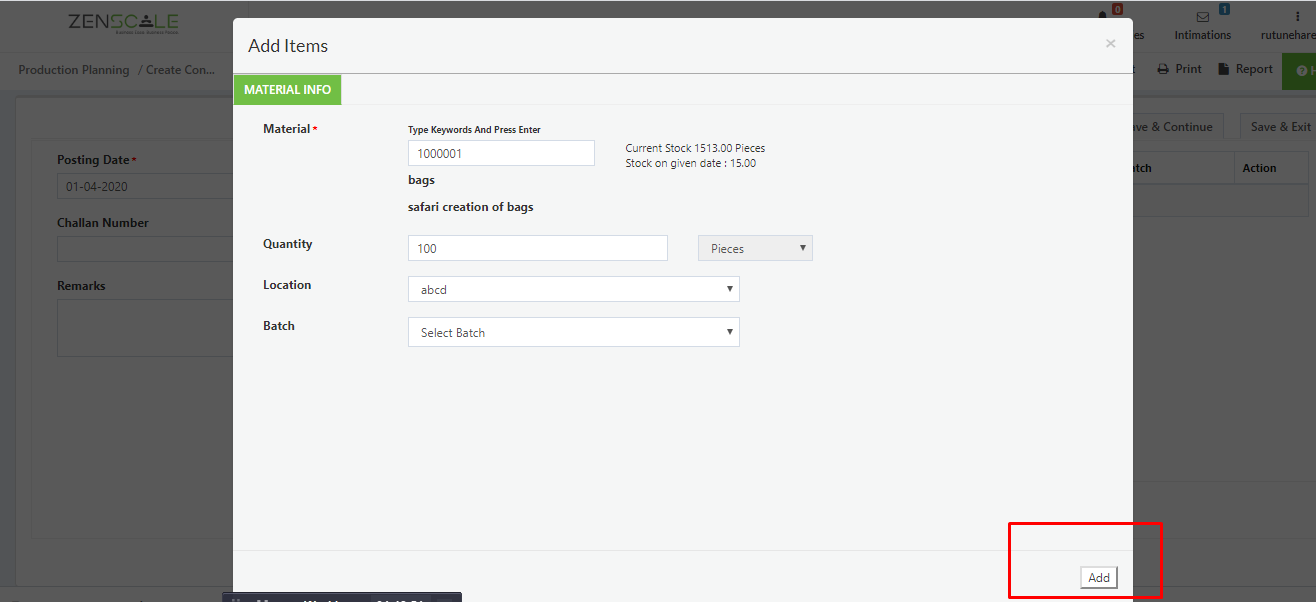Click the Remarks text area
The image size is (1316, 602).
(x=145, y=328)
